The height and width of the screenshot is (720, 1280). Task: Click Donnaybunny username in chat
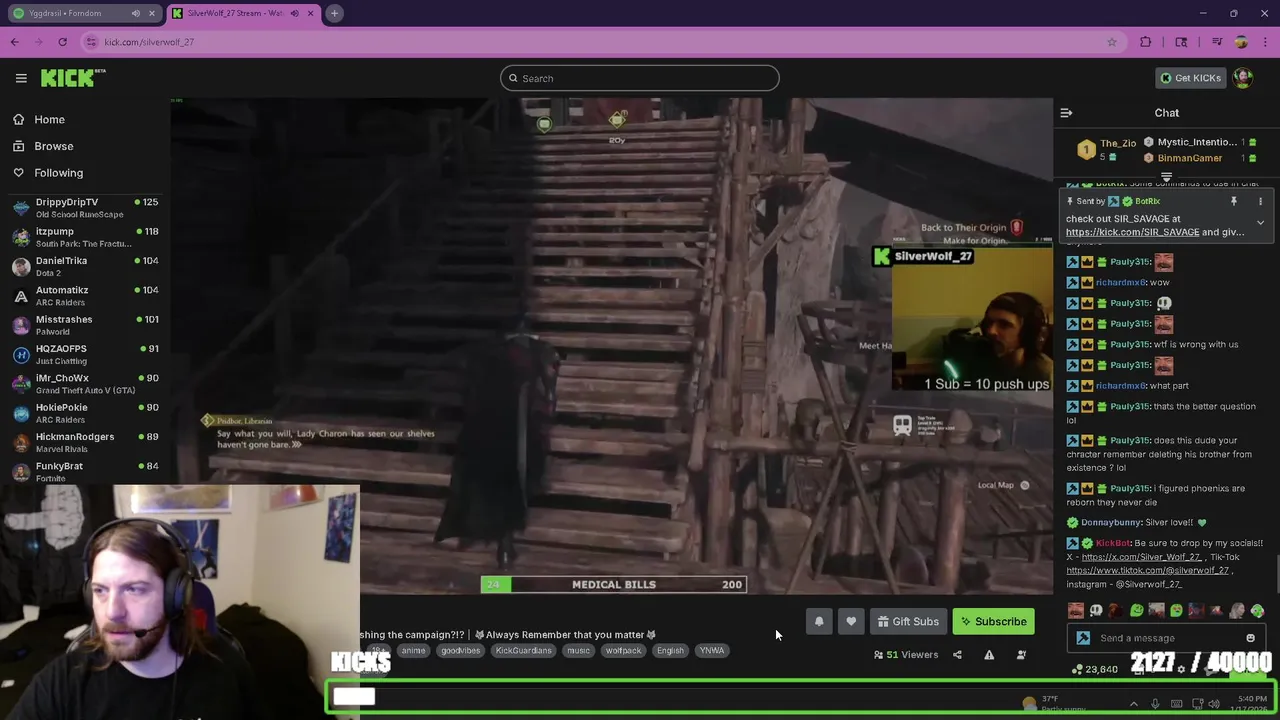pyautogui.click(x=1111, y=522)
